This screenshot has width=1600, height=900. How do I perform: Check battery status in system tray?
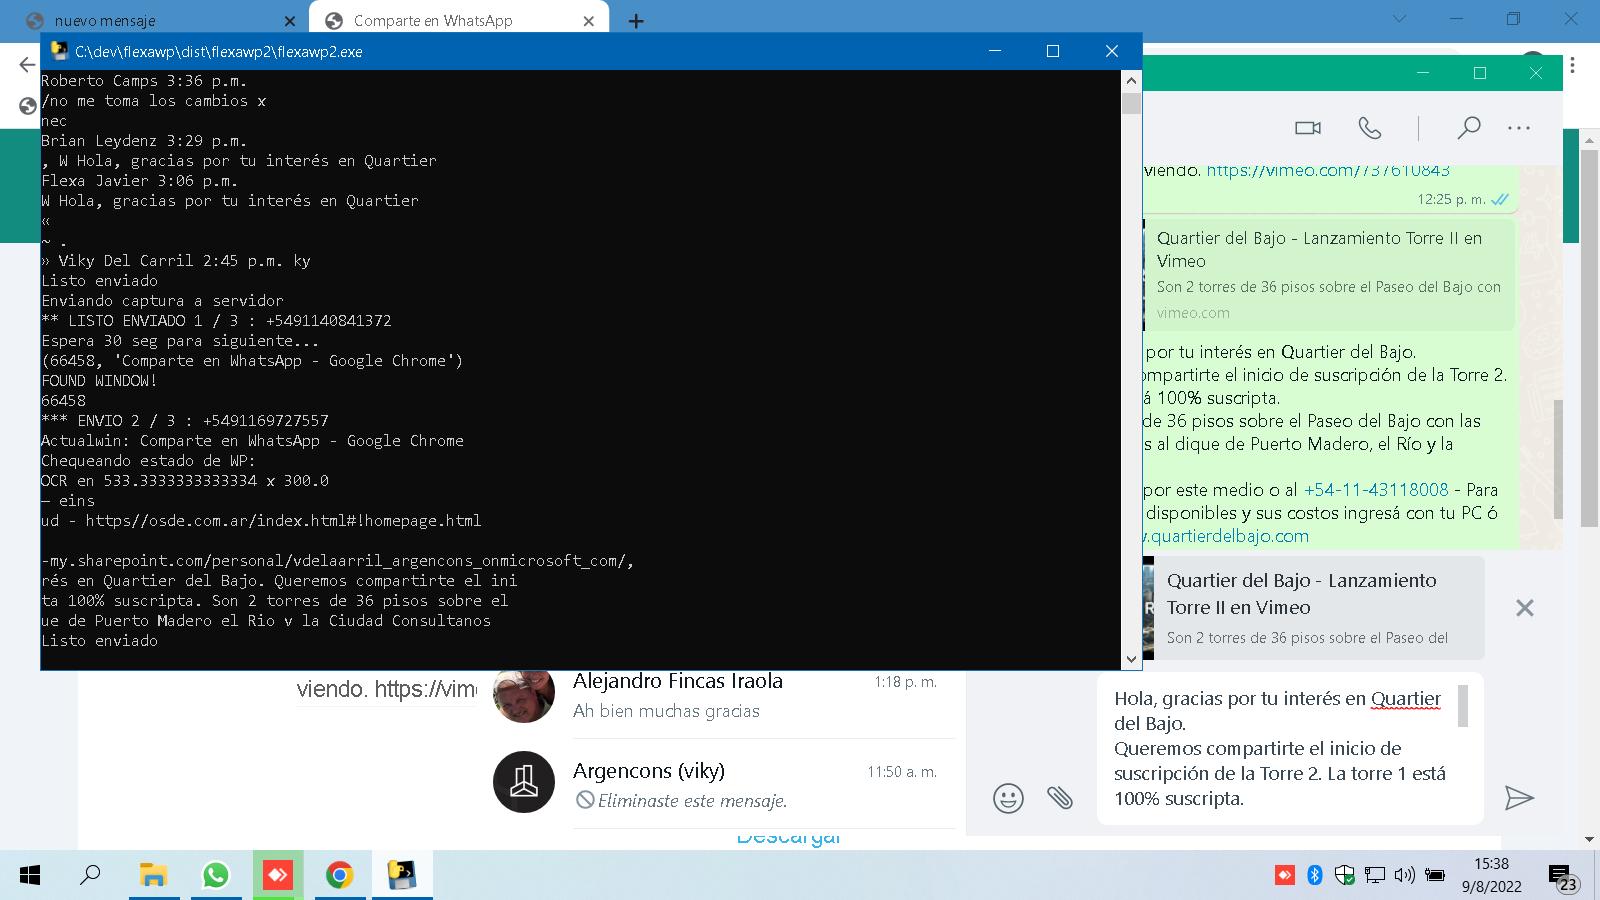click(x=1435, y=876)
